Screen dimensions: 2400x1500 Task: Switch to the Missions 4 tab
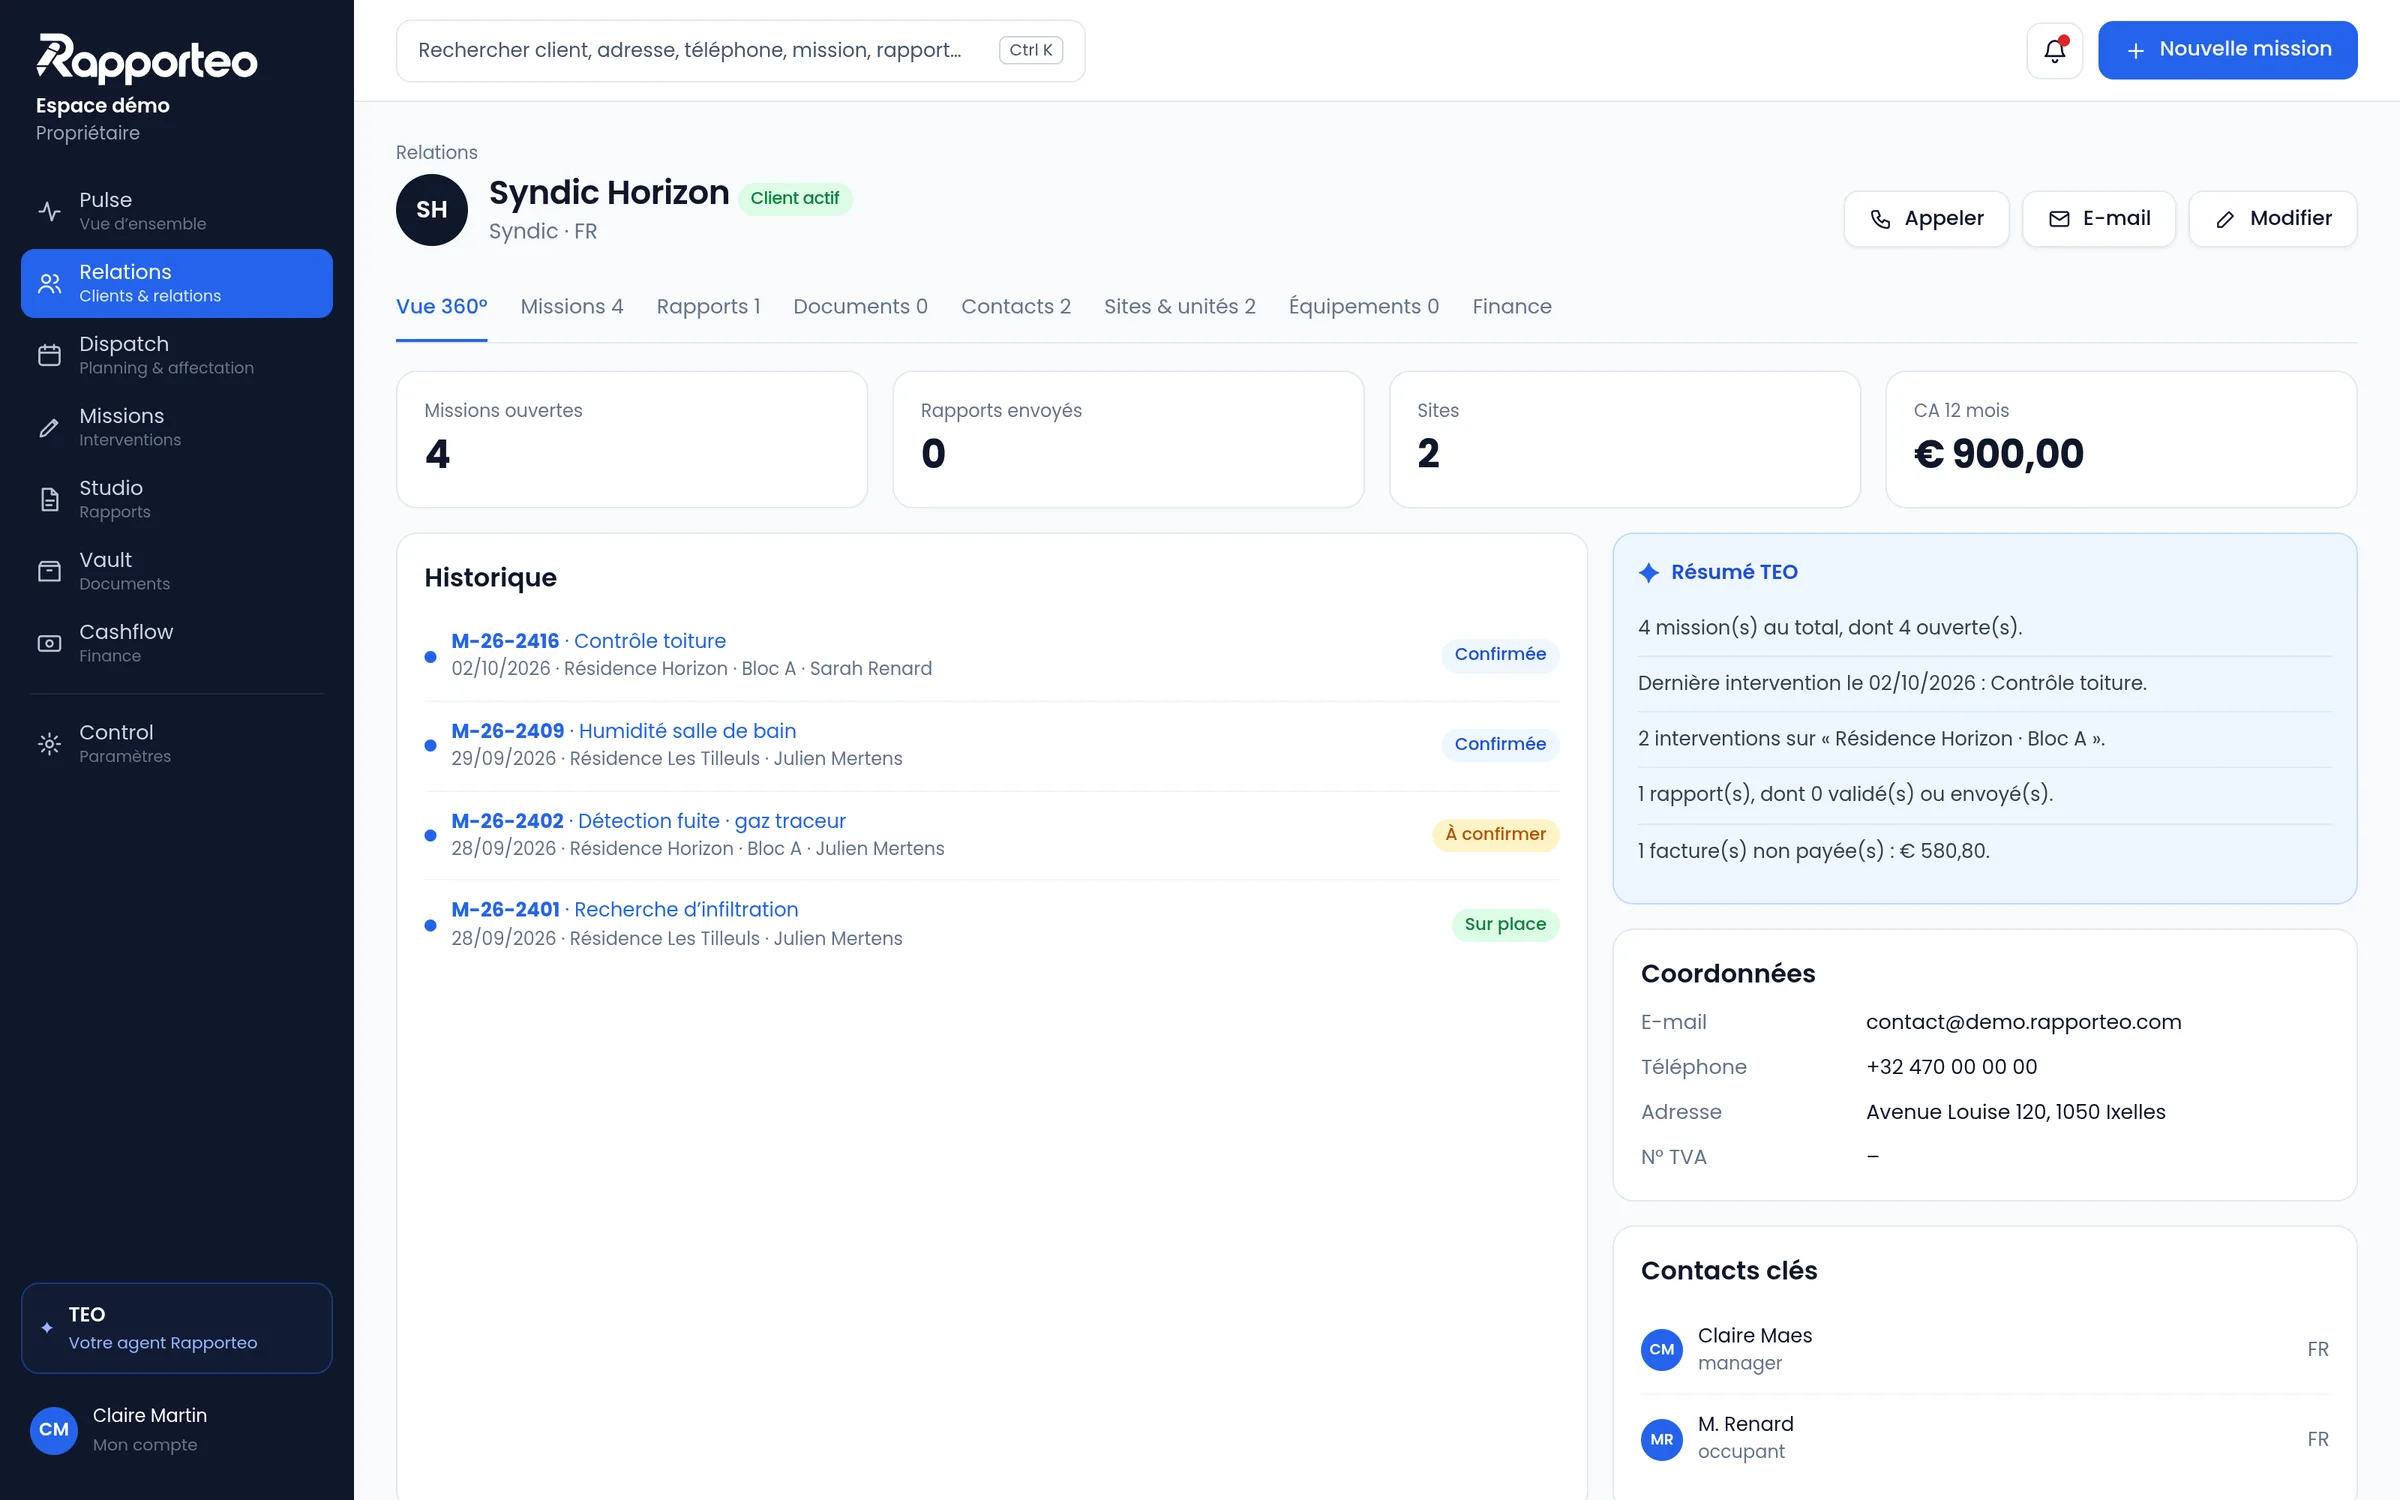coord(572,307)
